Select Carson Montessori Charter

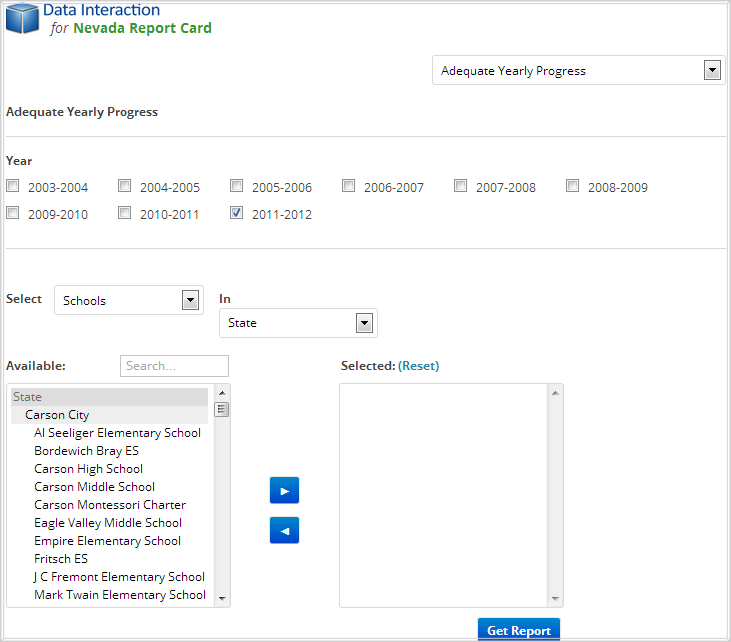pos(110,505)
